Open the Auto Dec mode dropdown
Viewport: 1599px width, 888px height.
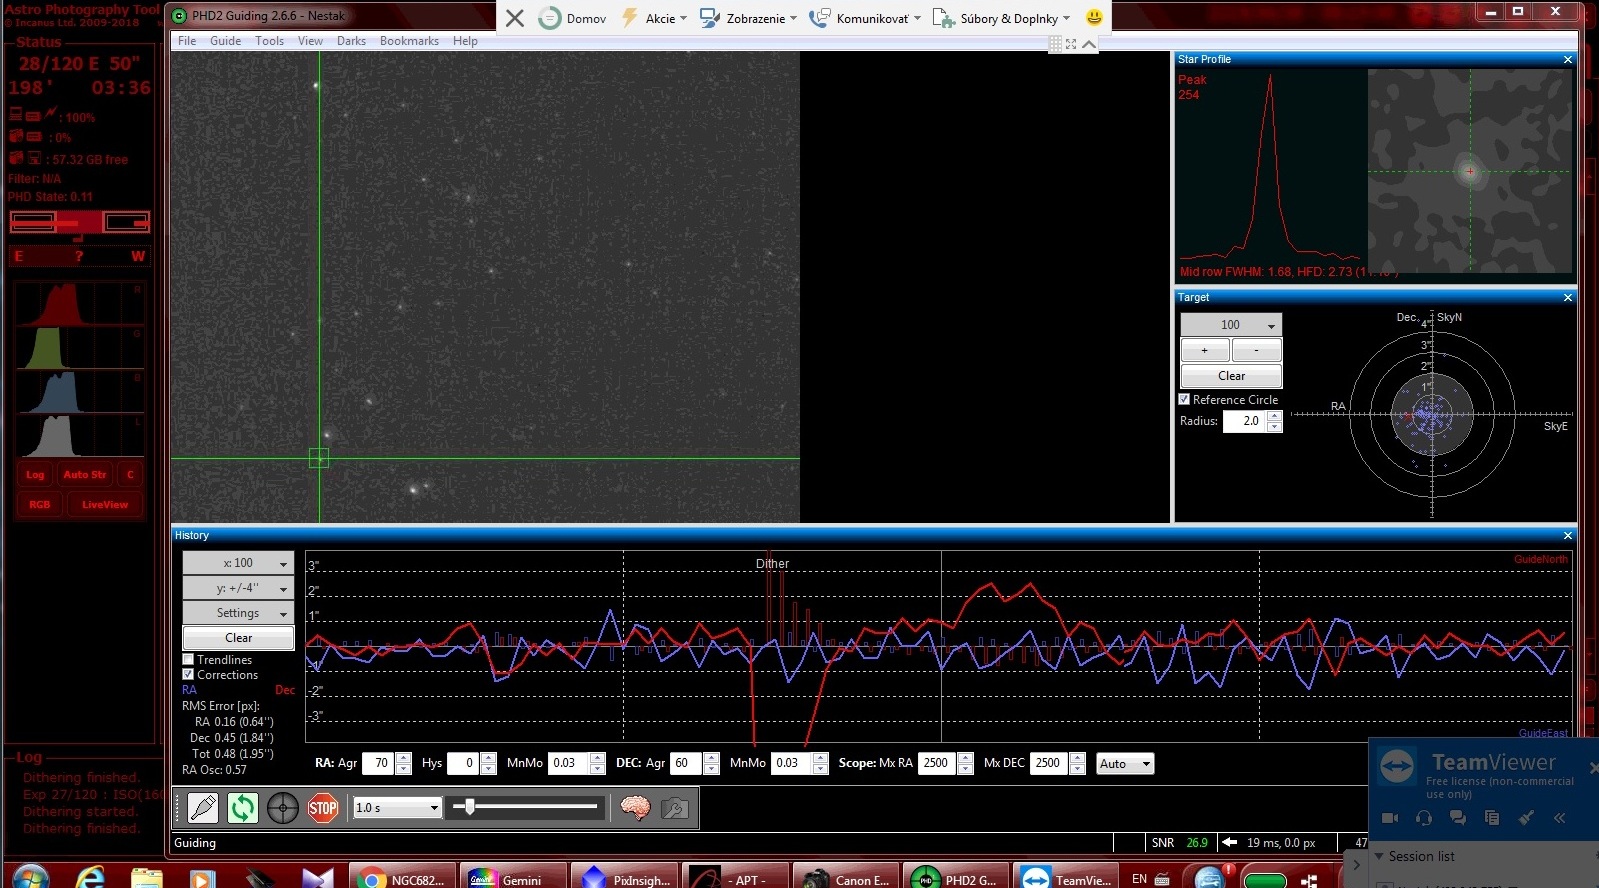[x=1125, y=763]
